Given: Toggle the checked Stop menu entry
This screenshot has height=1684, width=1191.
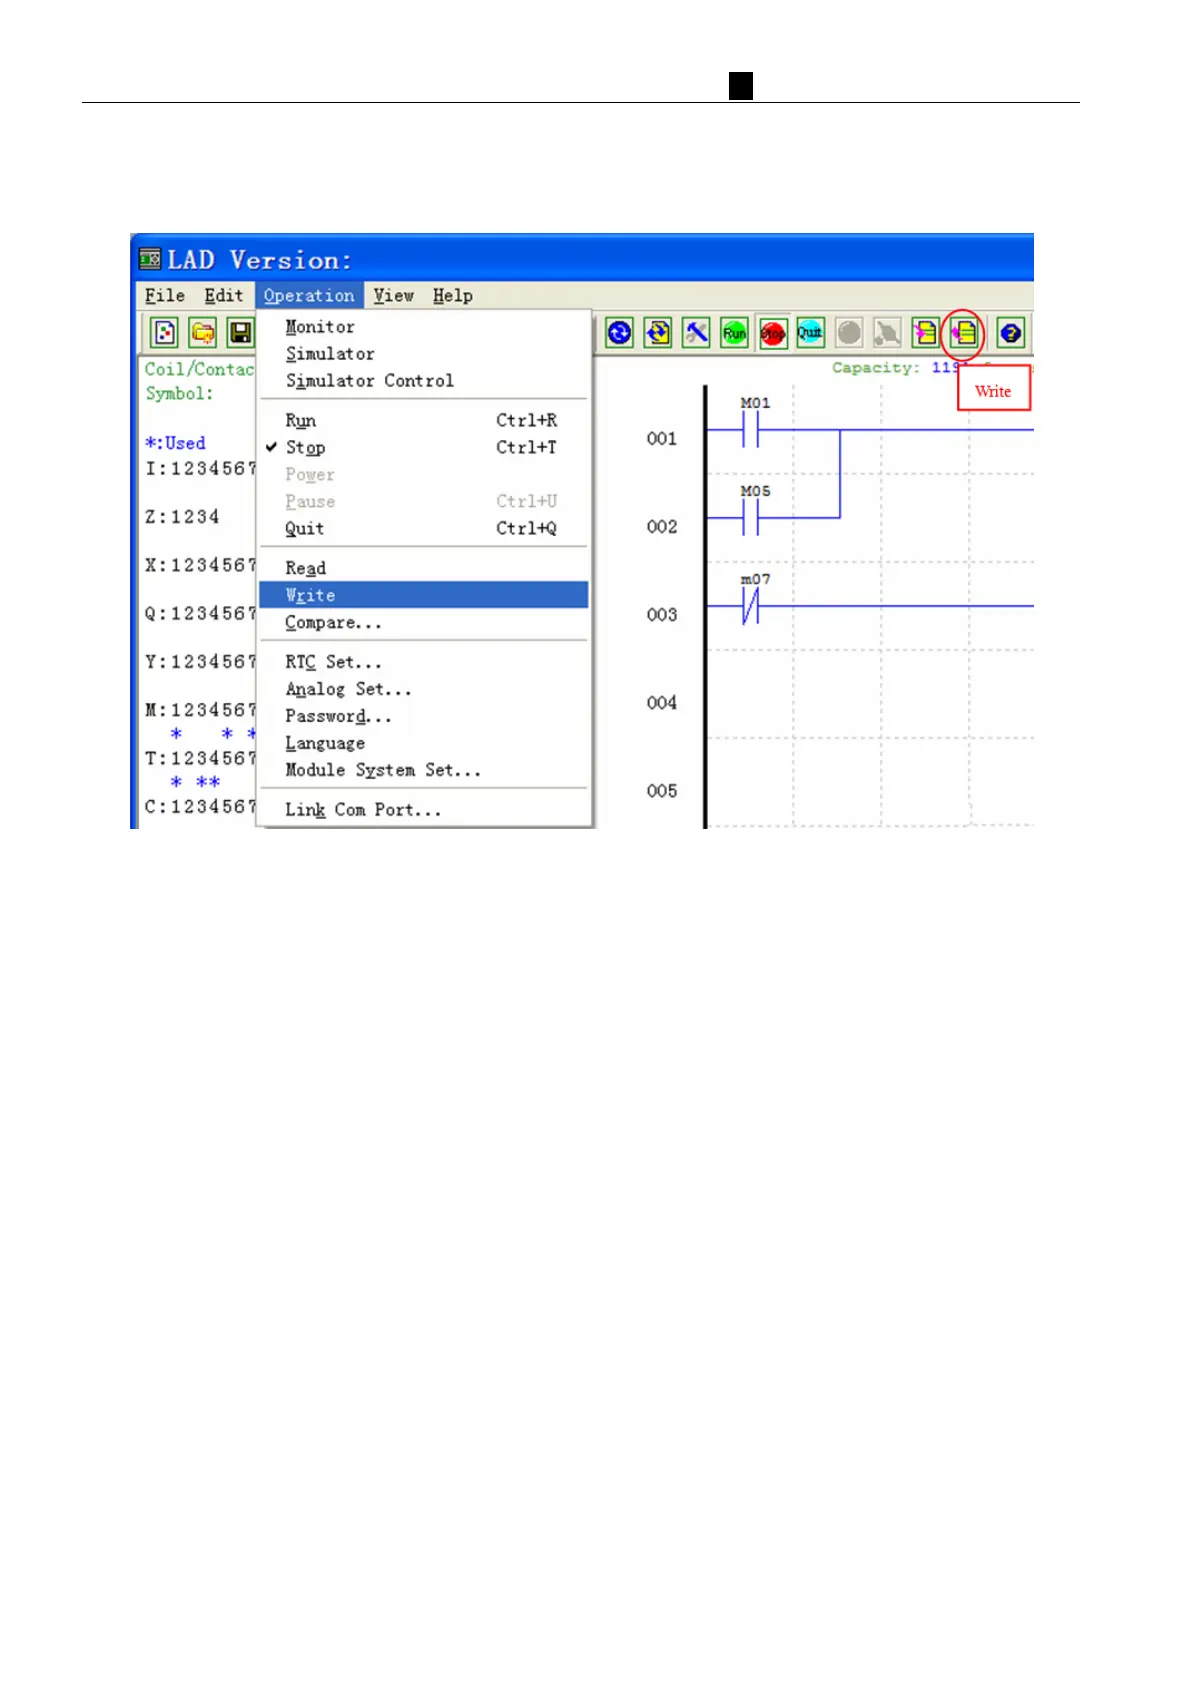Looking at the screenshot, I should [423, 448].
